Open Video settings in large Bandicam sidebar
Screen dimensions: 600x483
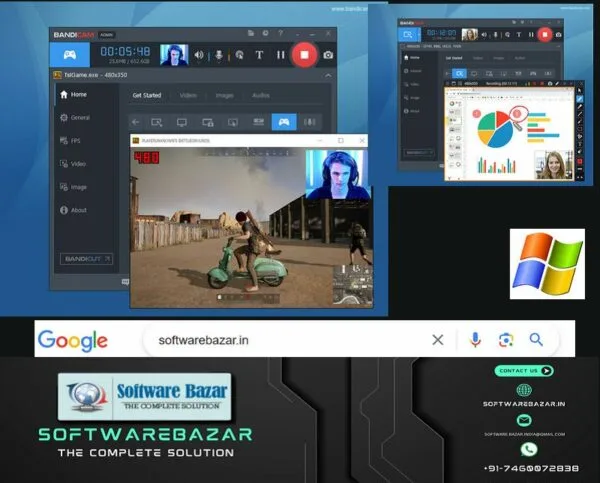[73, 164]
